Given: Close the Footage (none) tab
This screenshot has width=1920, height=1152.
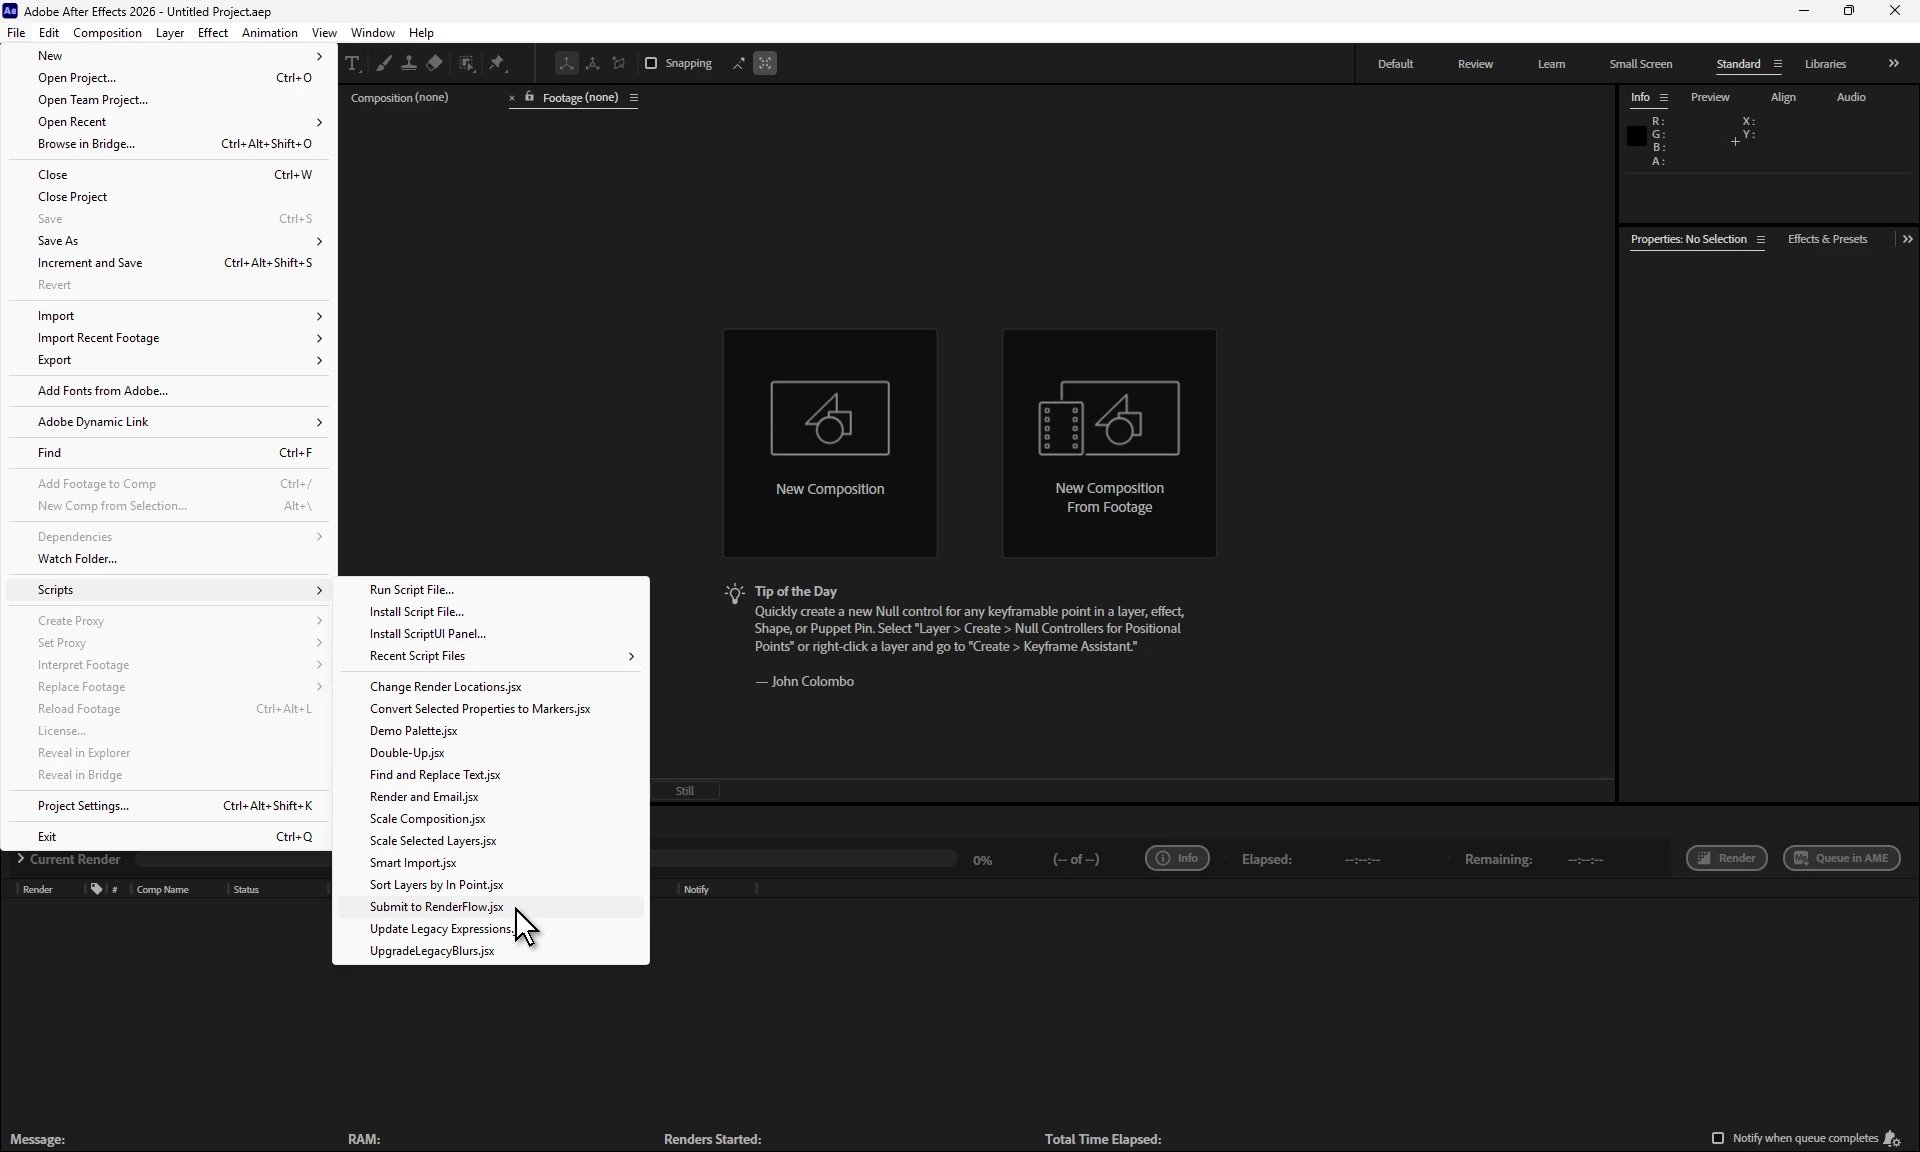Looking at the screenshot, I should click(x=512, y=98).
